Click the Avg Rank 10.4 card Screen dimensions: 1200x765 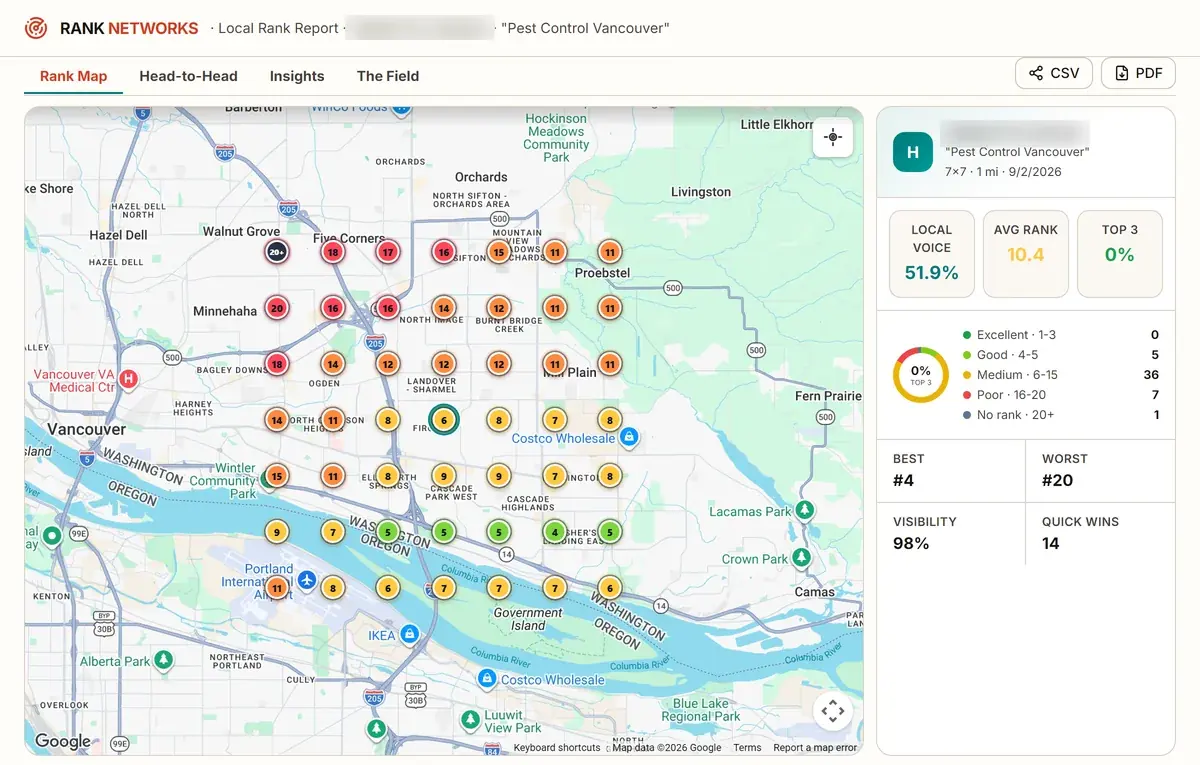pos(1026,254)
